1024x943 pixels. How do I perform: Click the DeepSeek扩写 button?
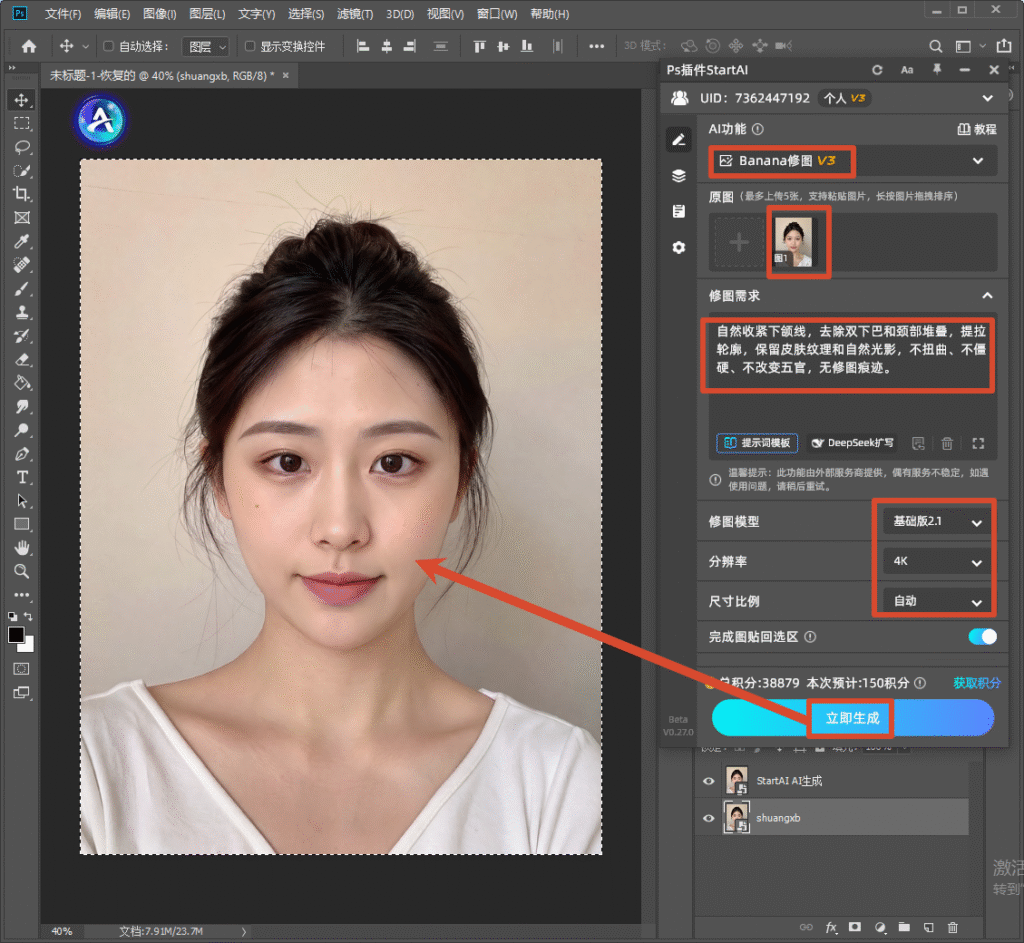852,443
